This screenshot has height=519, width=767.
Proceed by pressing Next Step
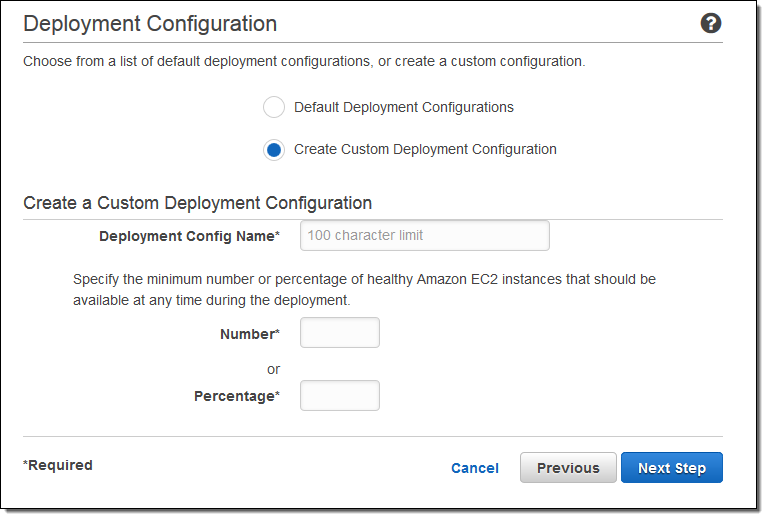pyautogui.click(x=672, y=468)
